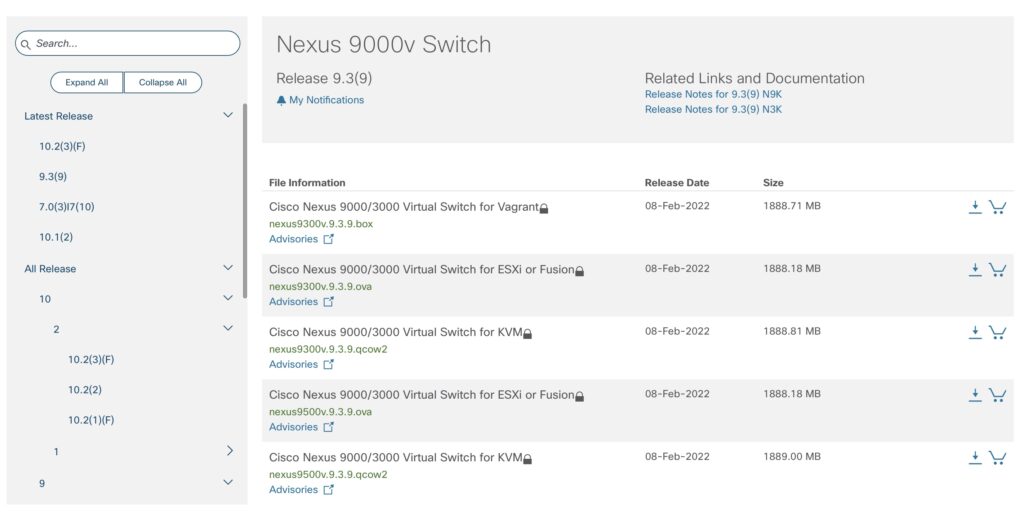Click external link icon for nexus9300v.9.3.9.ova Advisories
This screenshot has width=1024, height=515.
click(x=328, y=302)
